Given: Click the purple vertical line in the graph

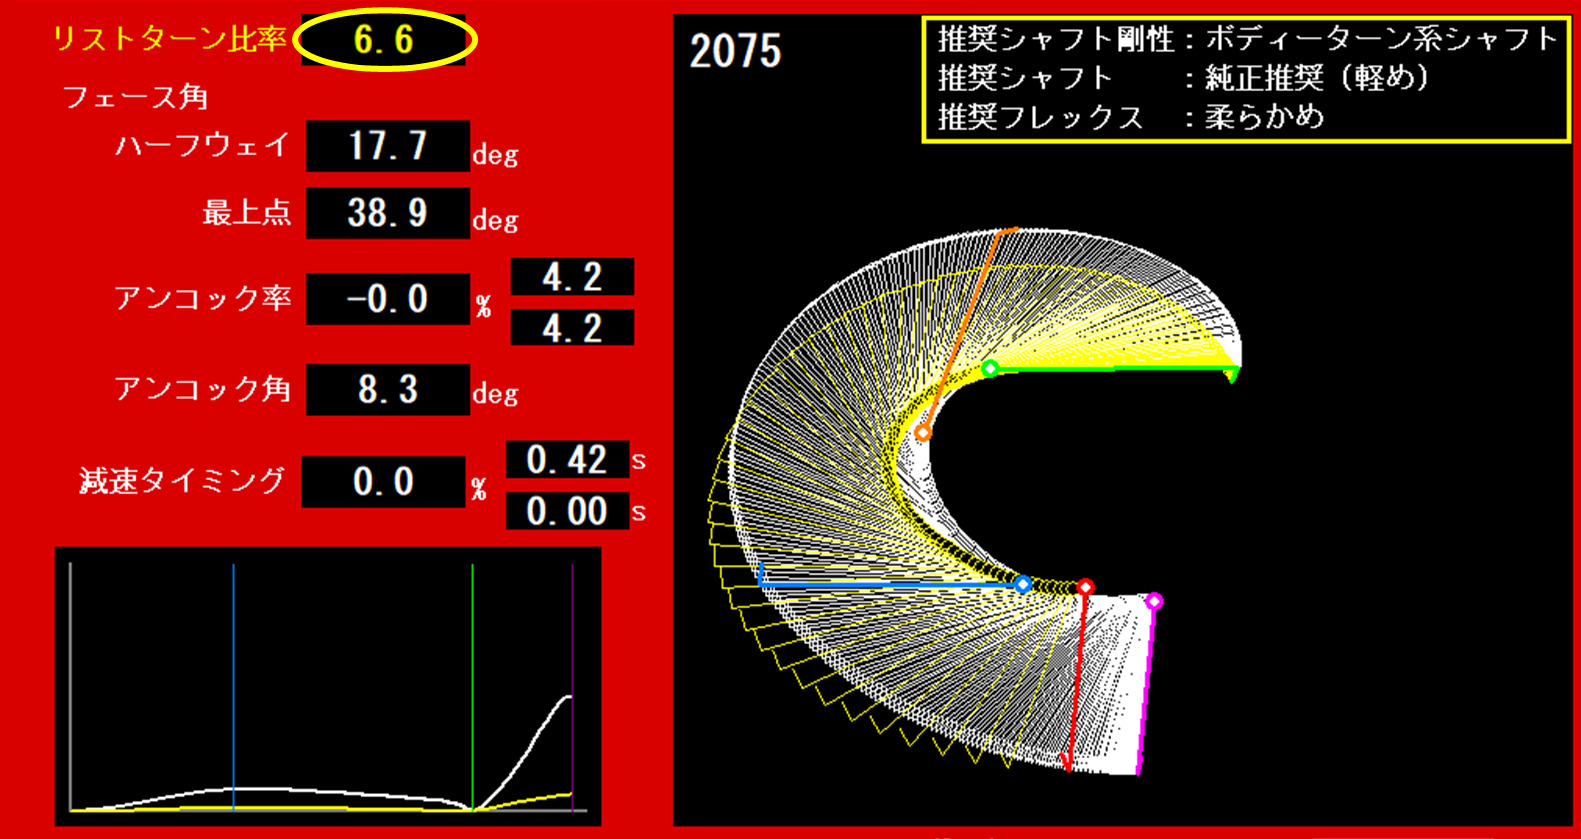Looking at the screenshot, I should pyautogui.click(x=572, y=687).
